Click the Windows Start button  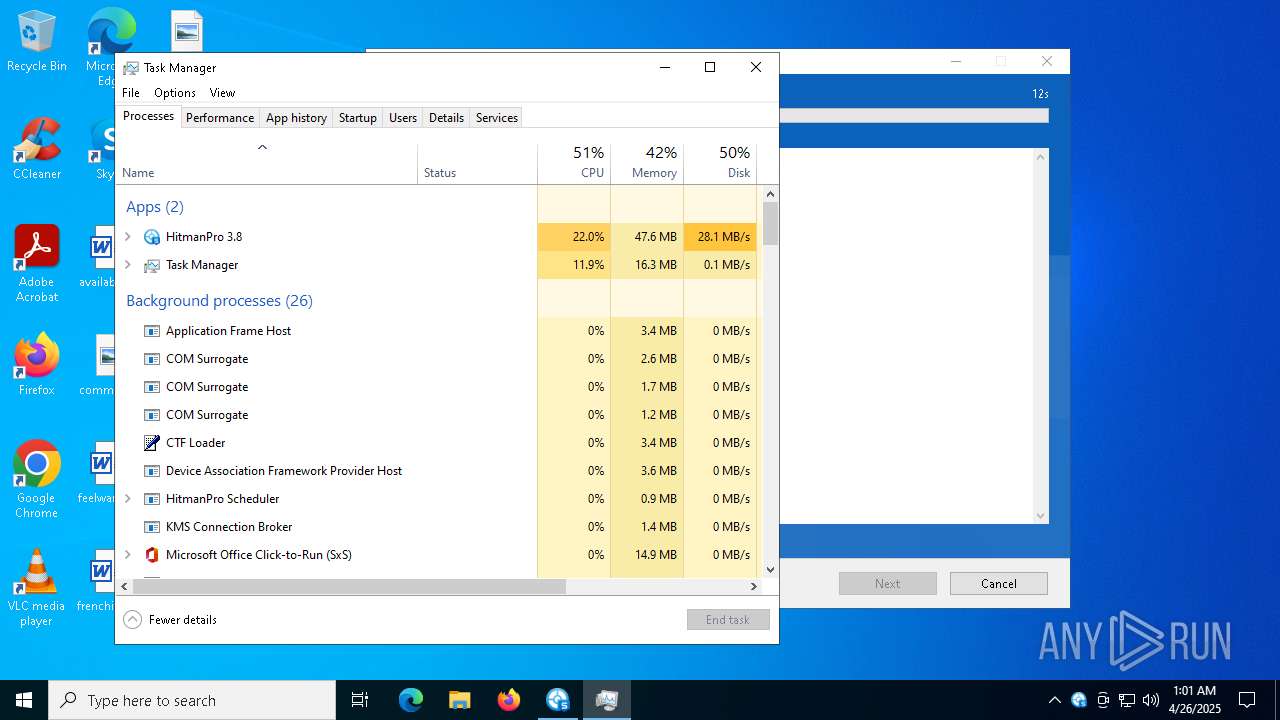[x=24, y=700]
